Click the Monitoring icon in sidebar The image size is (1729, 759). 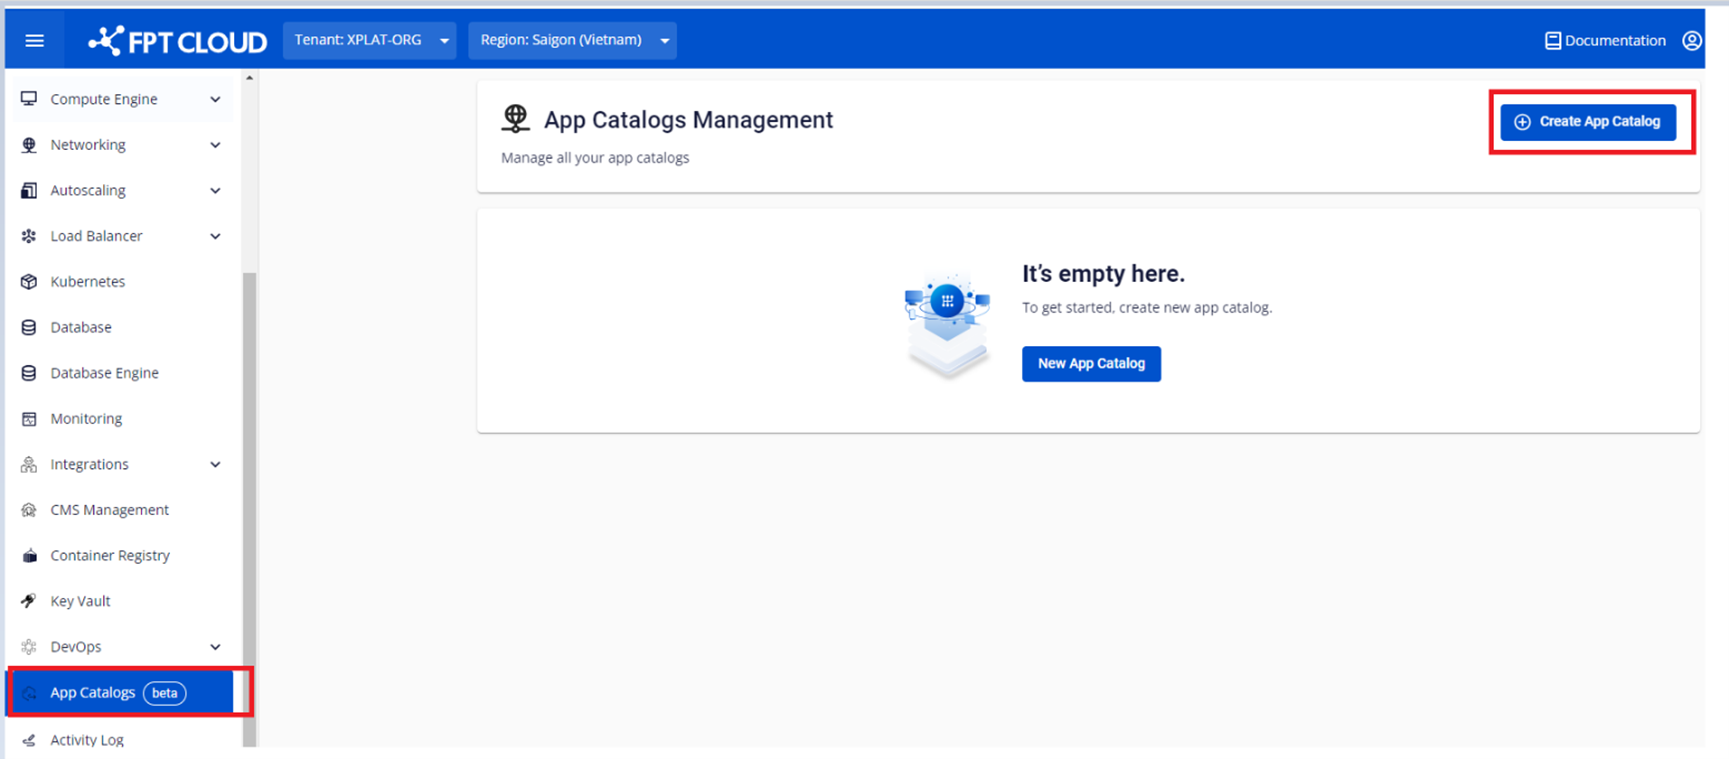point(29,419)
